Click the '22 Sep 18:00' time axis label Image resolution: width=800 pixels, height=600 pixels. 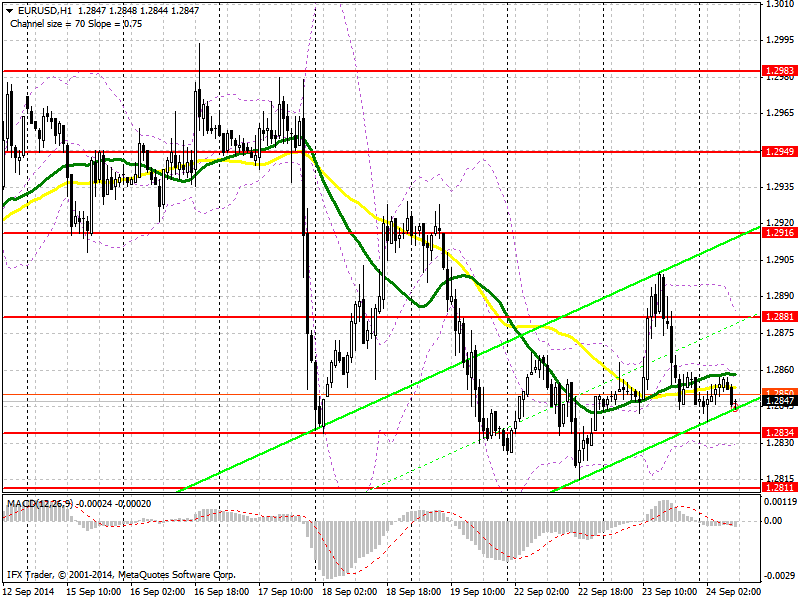[606, 592]
